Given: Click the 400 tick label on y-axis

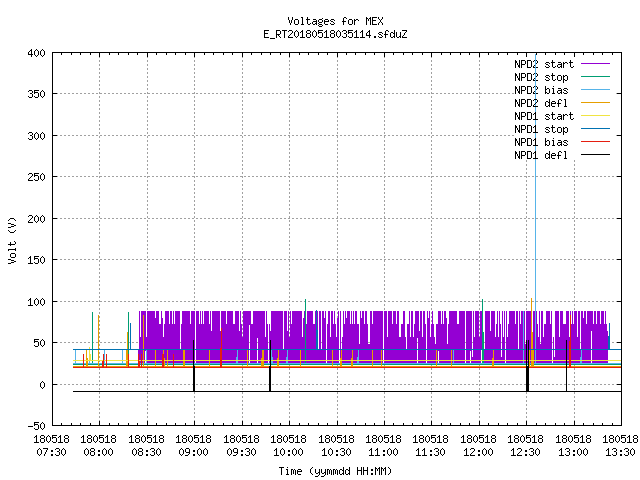Looking at the screenshot, I should coord(36,53).
